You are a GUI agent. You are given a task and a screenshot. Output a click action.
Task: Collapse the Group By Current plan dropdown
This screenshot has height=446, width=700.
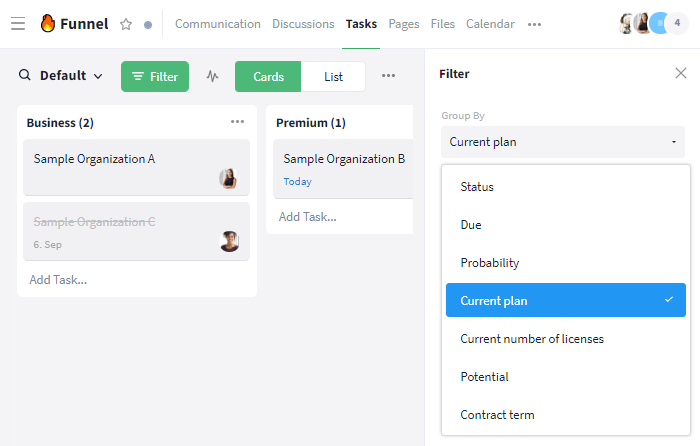(562, 142)
